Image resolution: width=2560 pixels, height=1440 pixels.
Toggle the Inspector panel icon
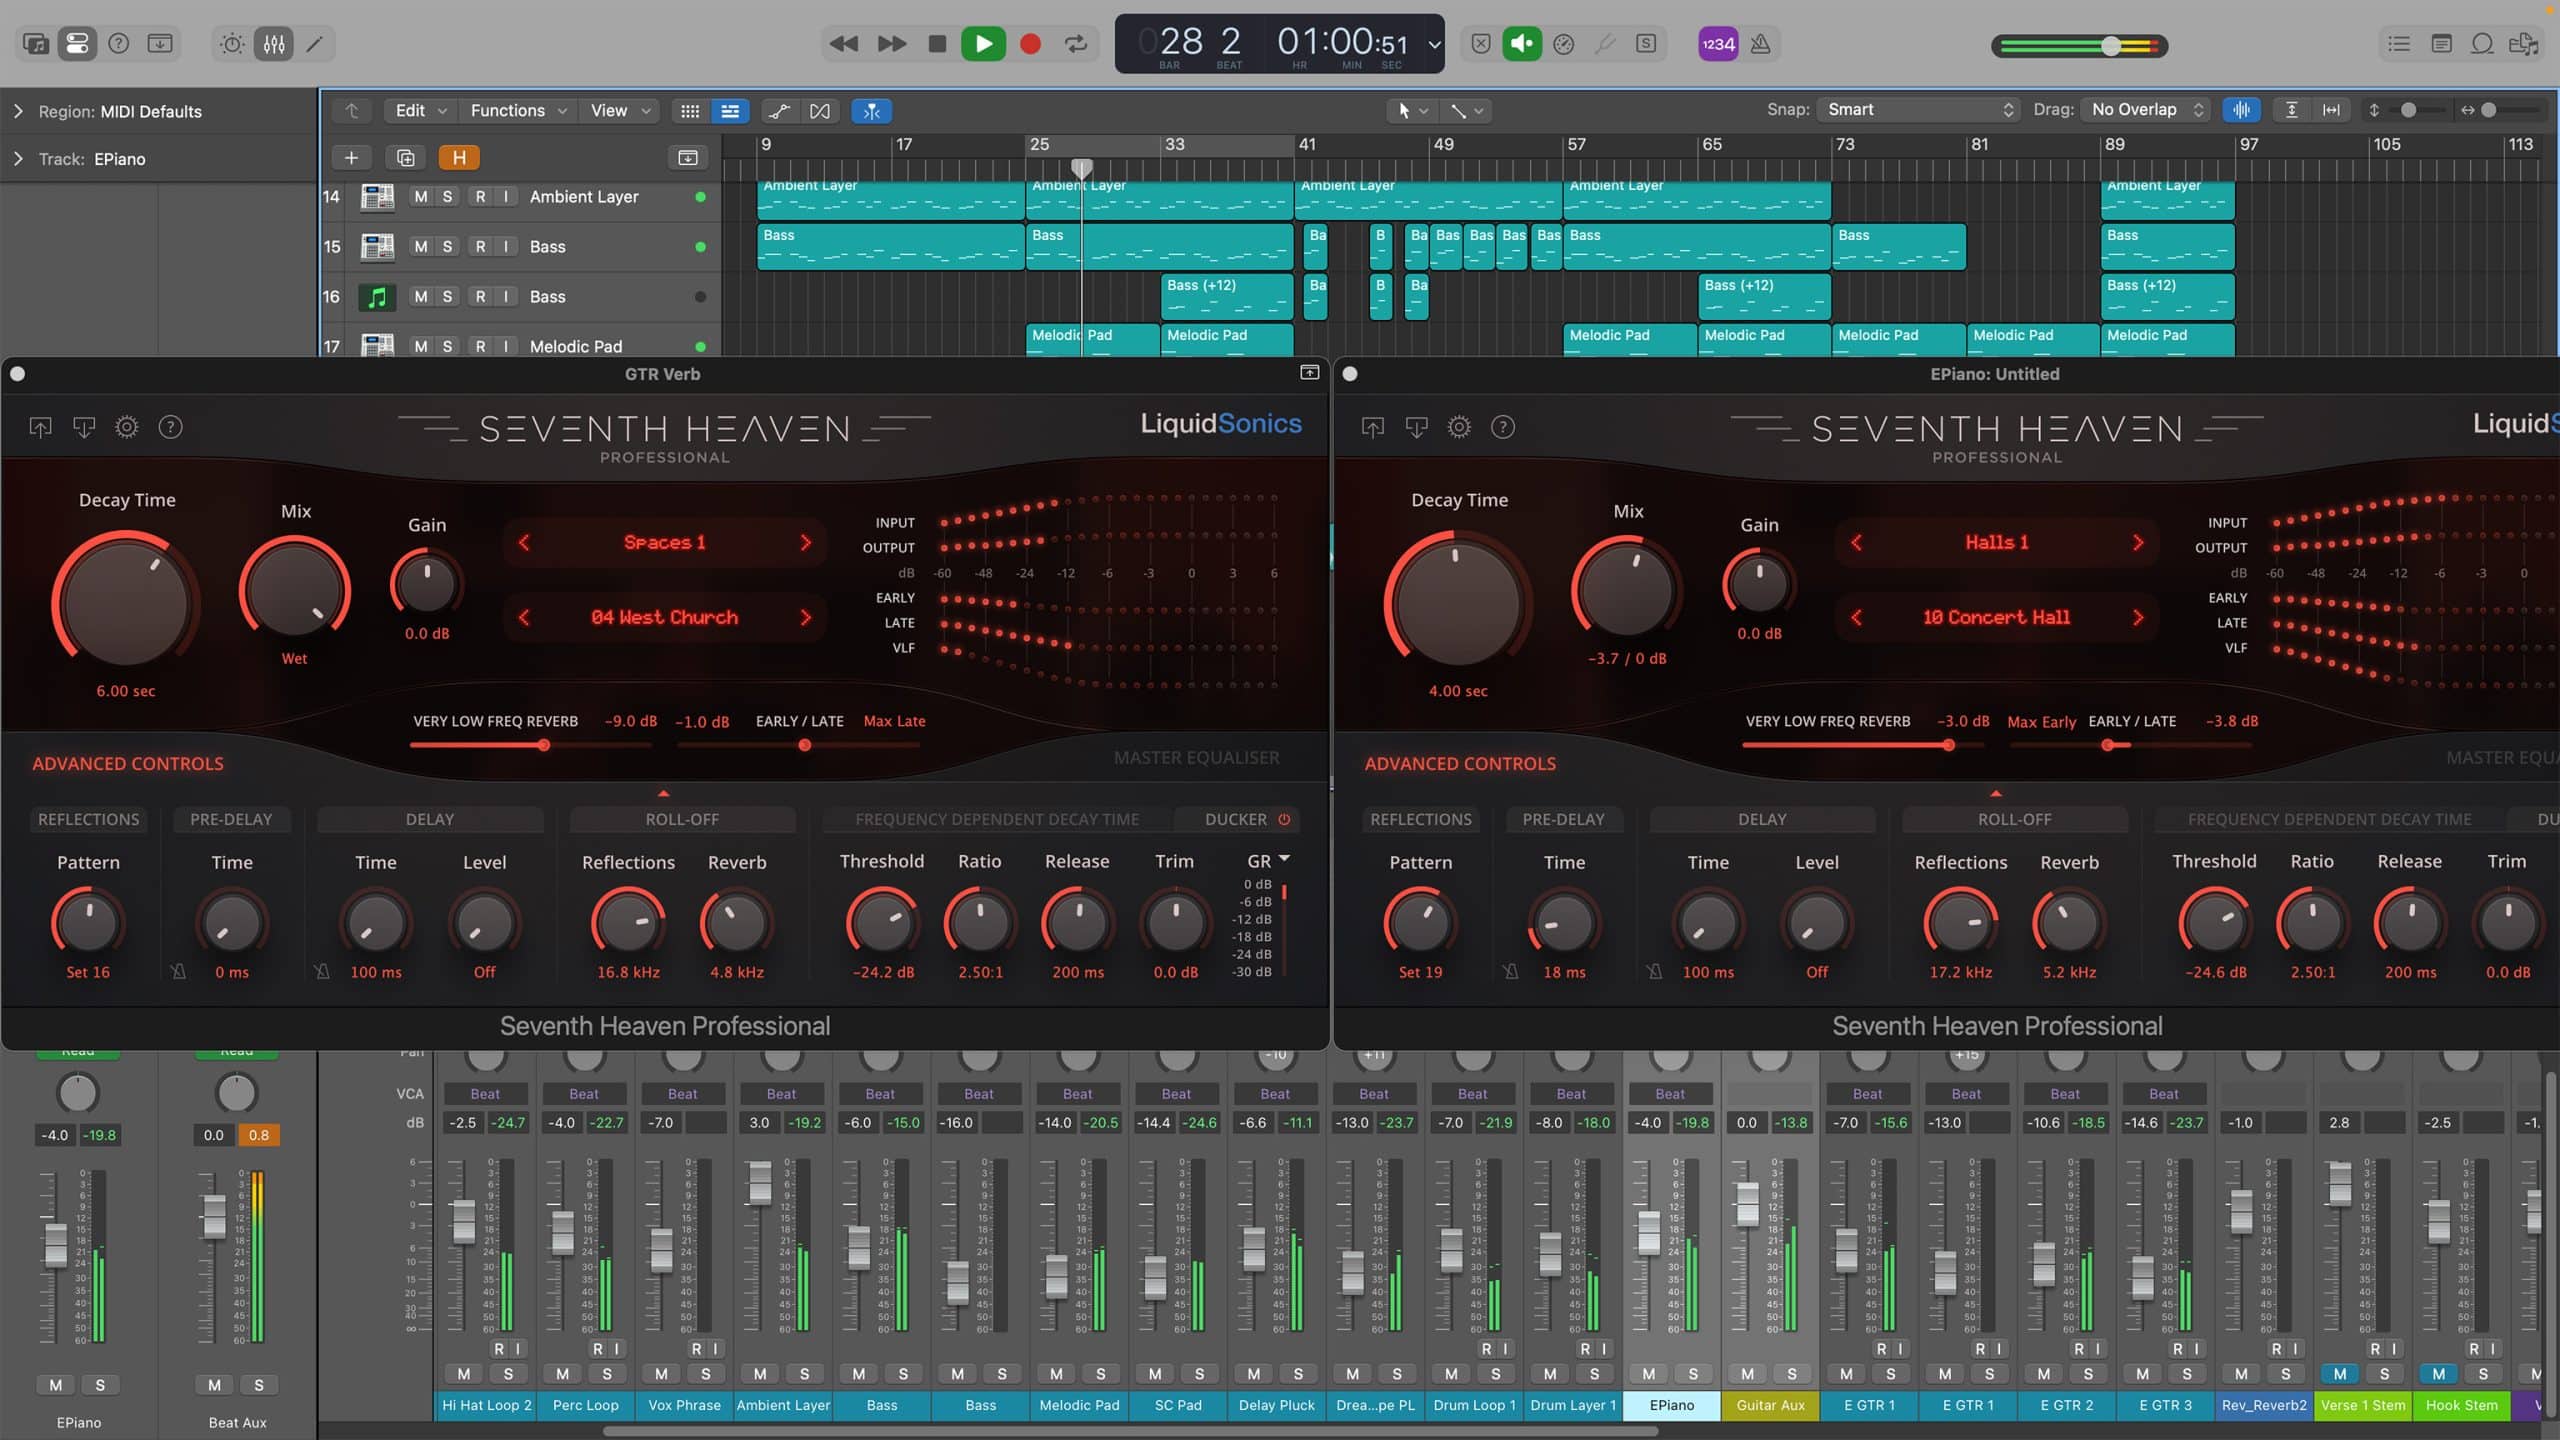point(77,44)
